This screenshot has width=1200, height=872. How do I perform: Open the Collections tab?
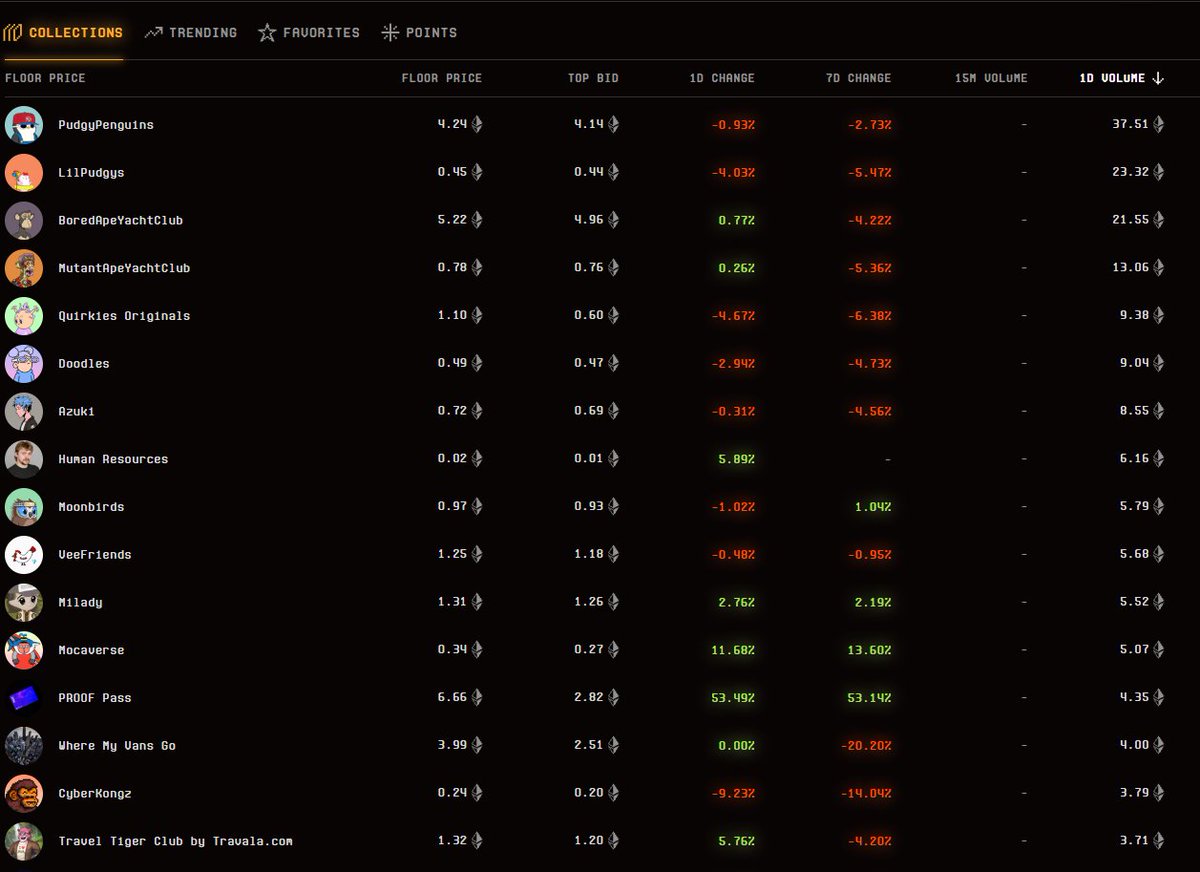click(x=63, y=33)
